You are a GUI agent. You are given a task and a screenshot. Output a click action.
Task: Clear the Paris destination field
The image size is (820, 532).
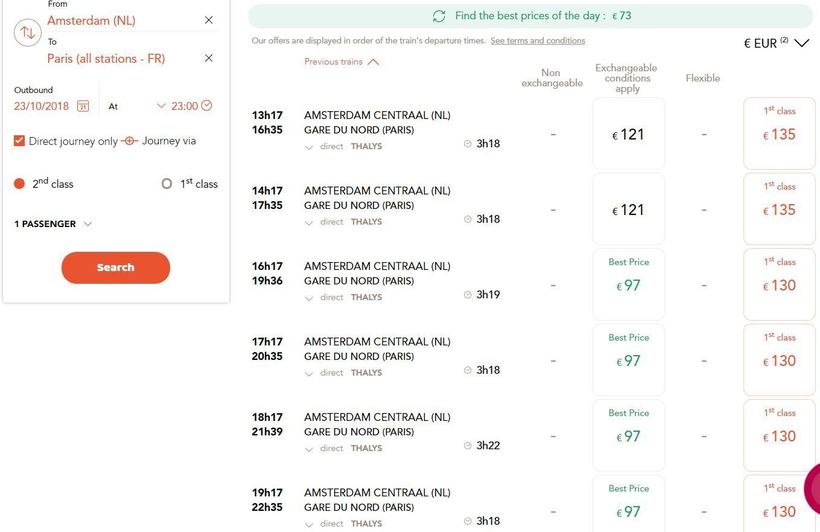coord(208,58)
